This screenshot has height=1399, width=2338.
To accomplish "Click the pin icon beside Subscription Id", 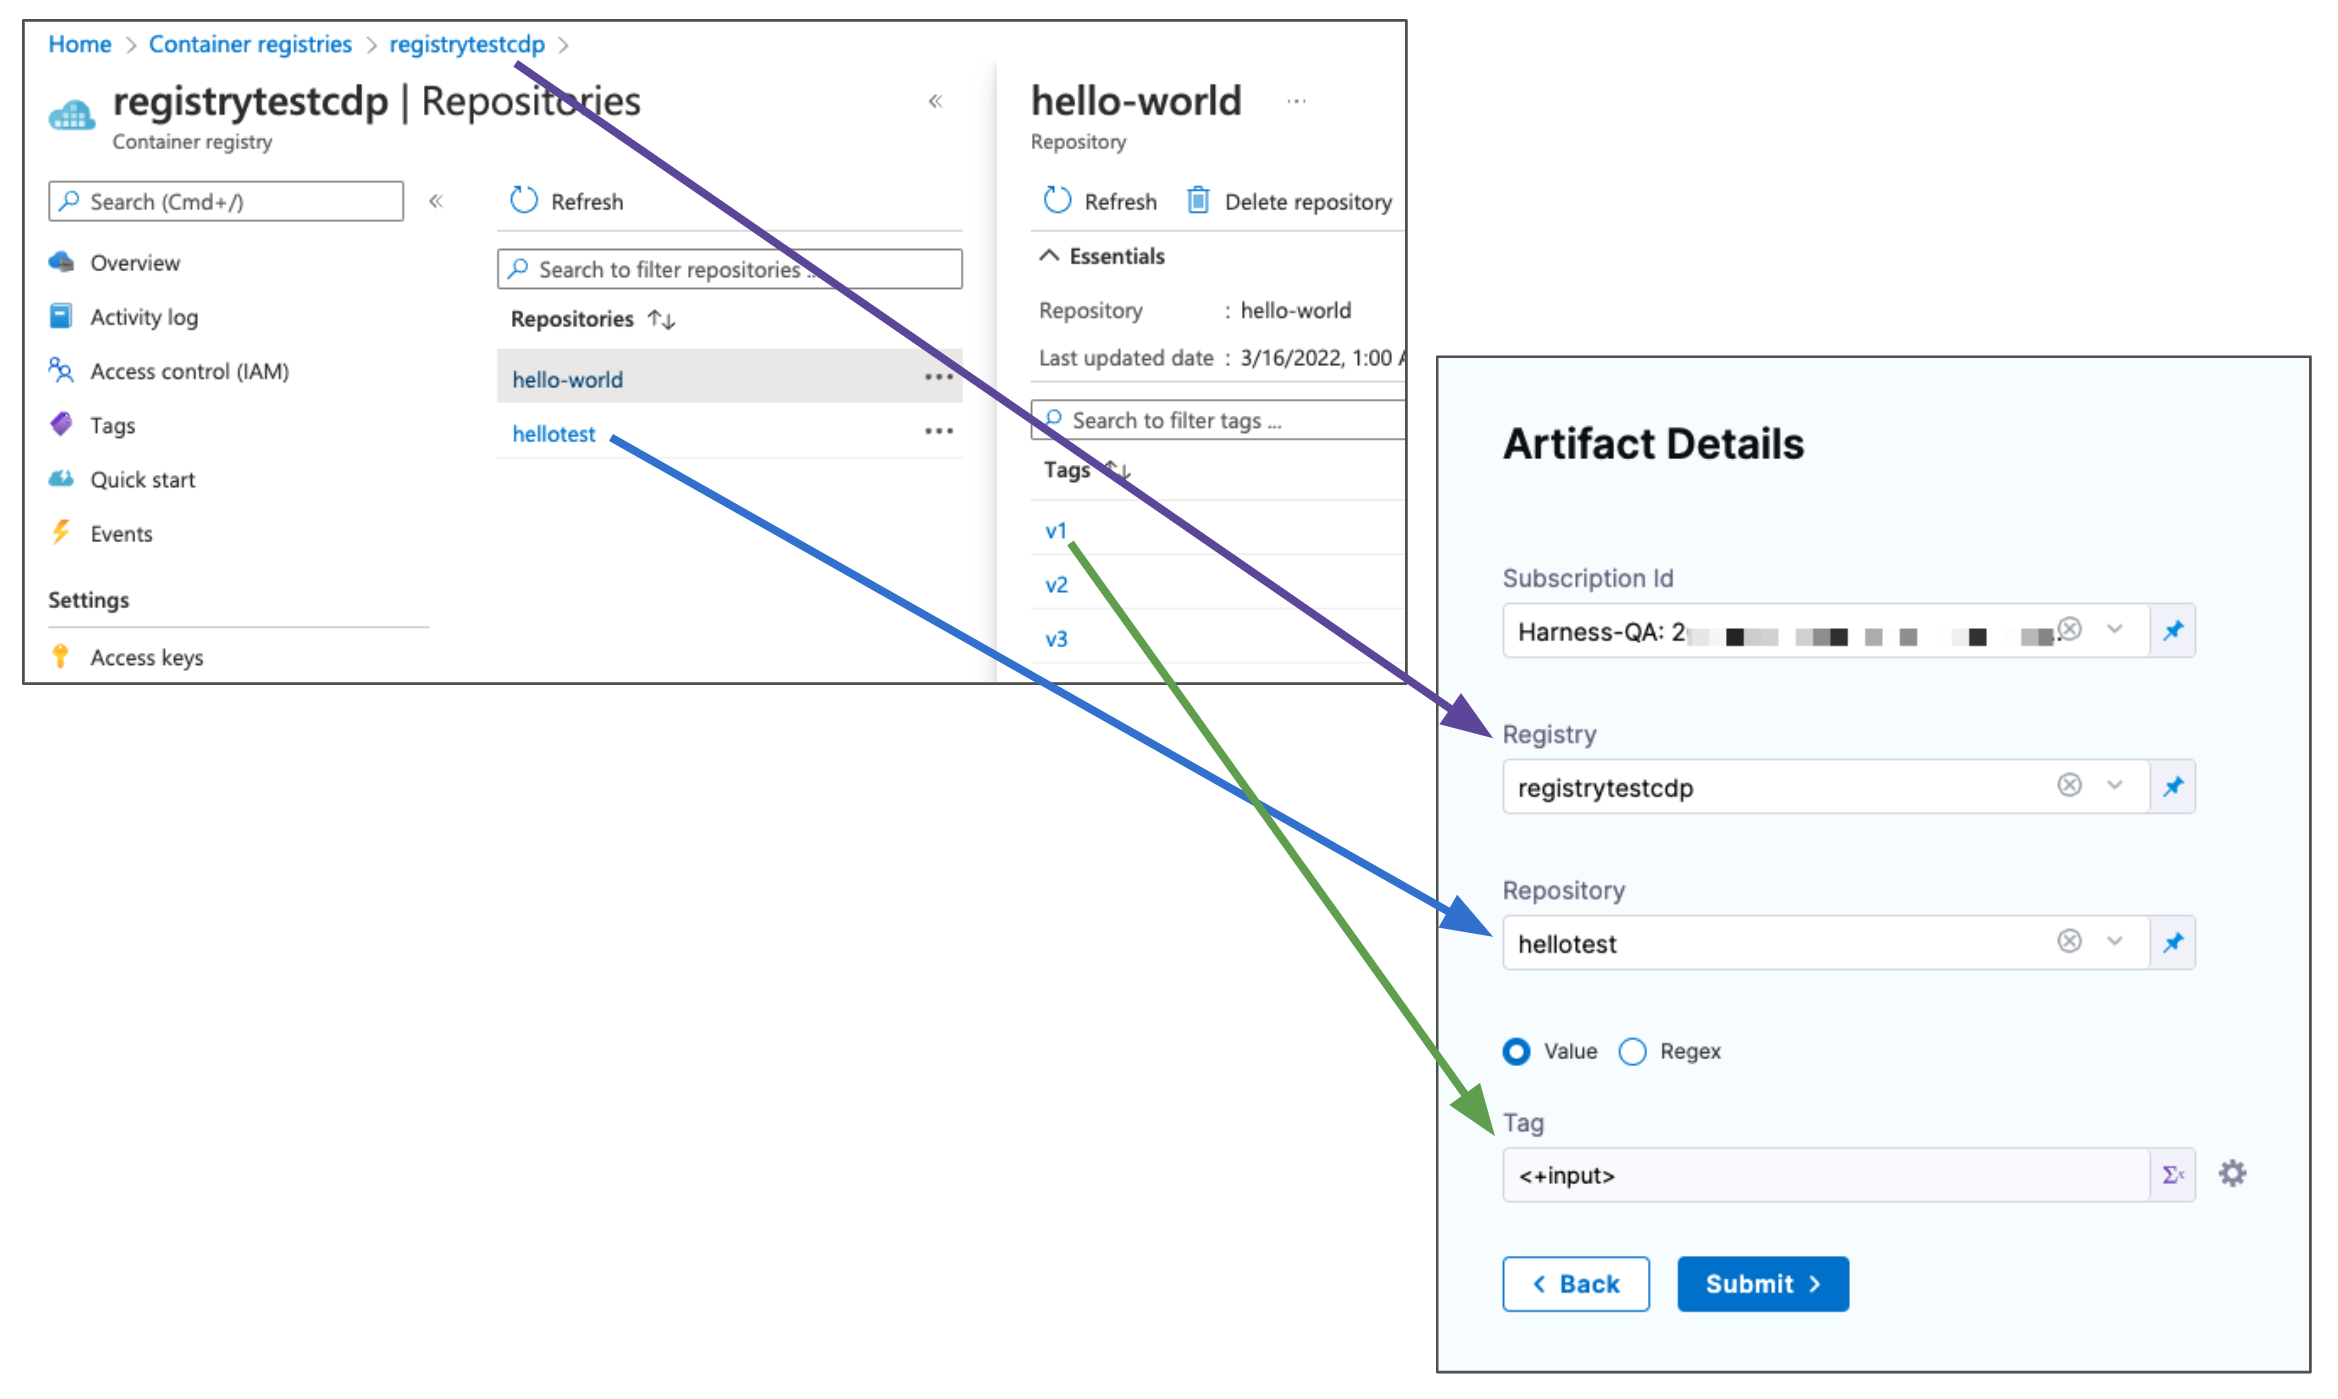I will point(2172,631).
